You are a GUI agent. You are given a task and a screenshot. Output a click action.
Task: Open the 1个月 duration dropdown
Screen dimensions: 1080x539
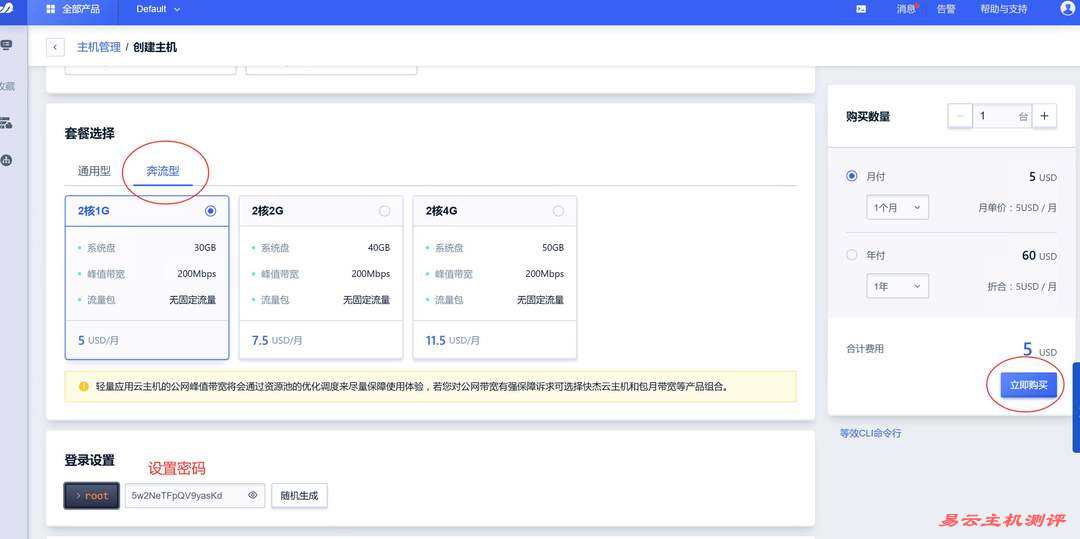click(x=897, y=208)
